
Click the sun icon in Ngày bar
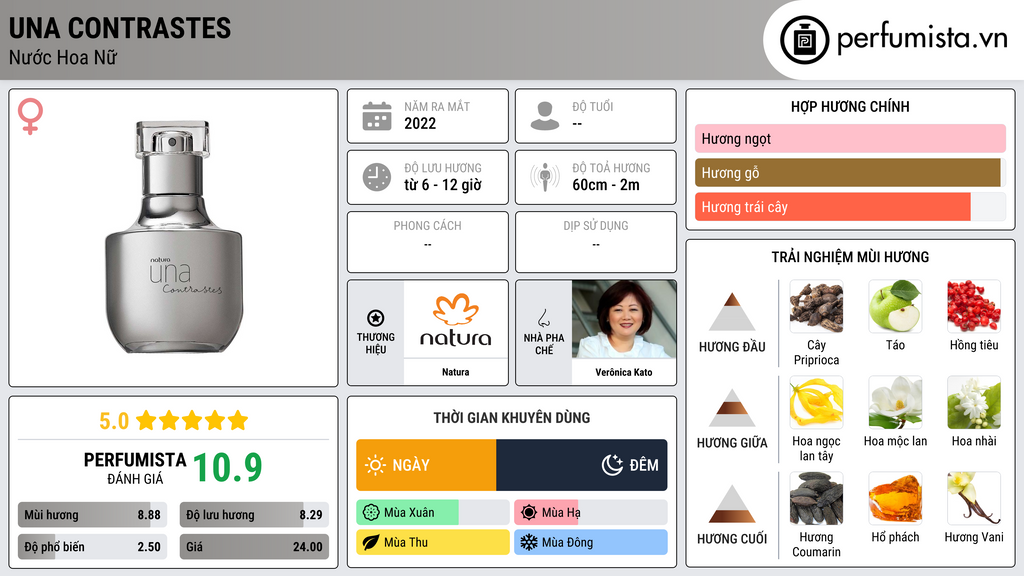tap(376, 465)
